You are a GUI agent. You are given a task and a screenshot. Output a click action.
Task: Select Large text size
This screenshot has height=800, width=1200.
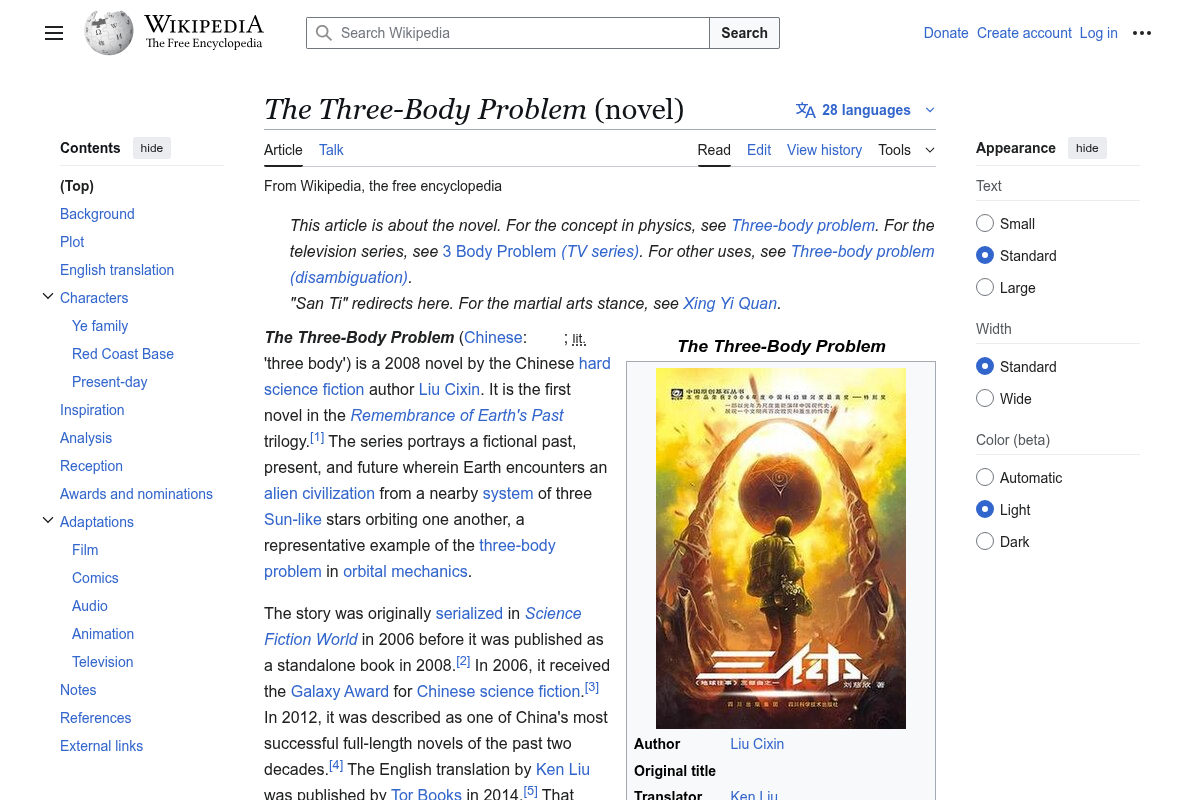(x=985, y=287)
